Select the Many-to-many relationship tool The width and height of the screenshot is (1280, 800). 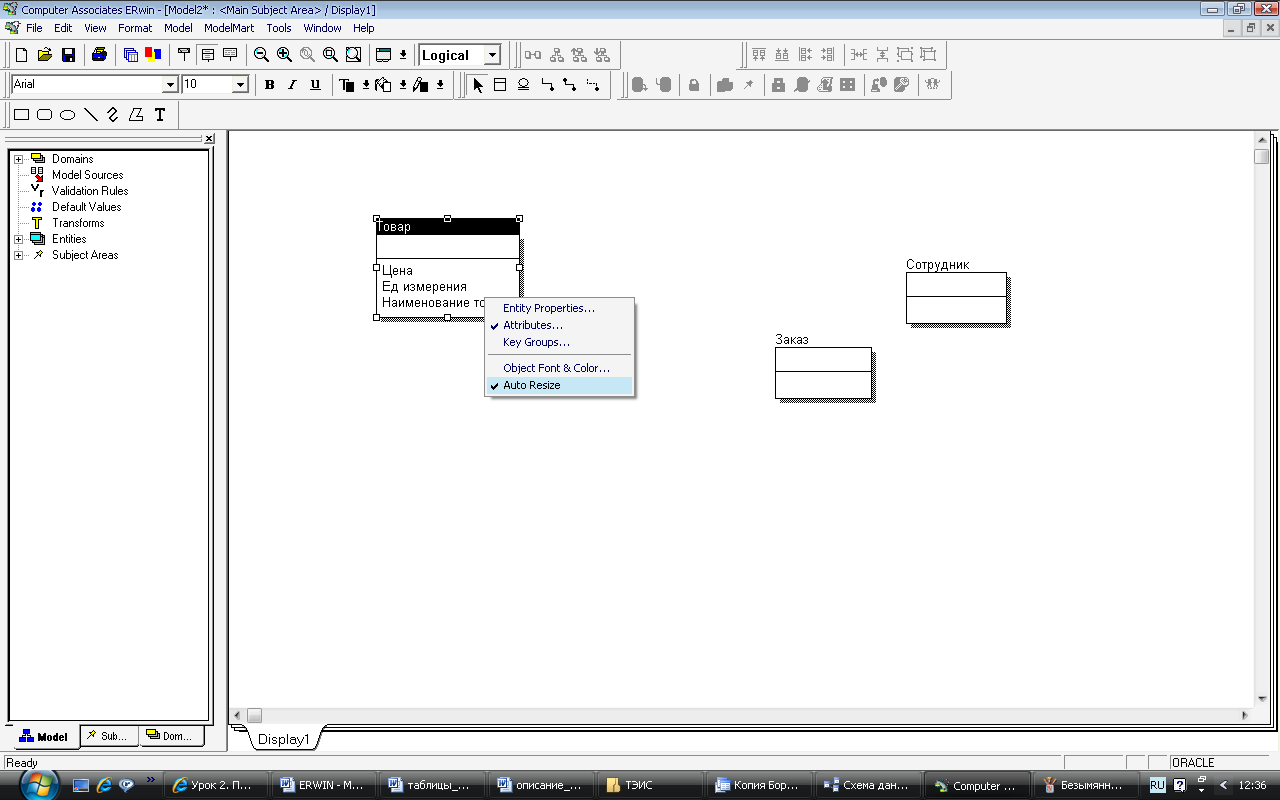pos(570,85)
